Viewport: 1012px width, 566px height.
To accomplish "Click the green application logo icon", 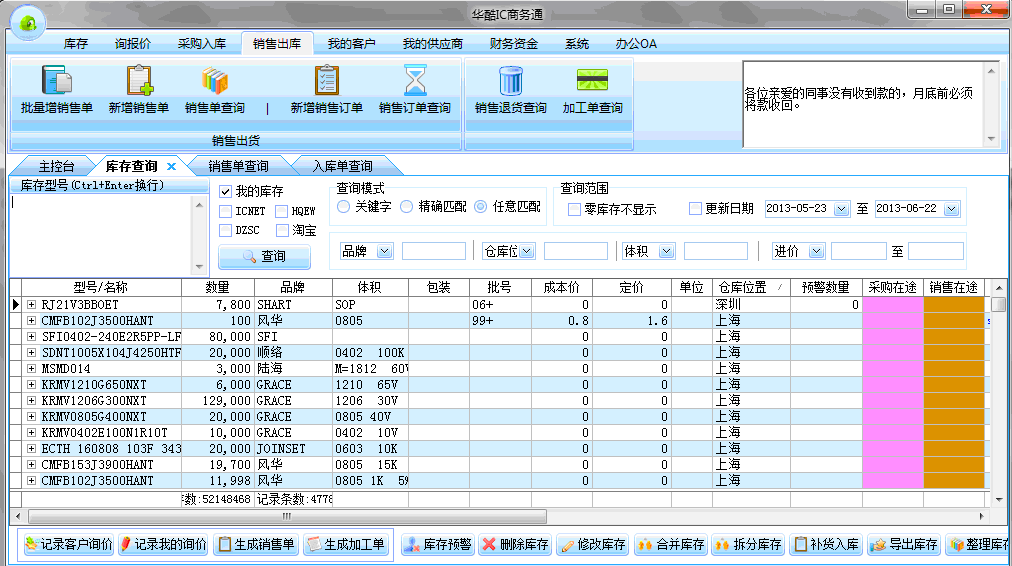I will (28, 23).
